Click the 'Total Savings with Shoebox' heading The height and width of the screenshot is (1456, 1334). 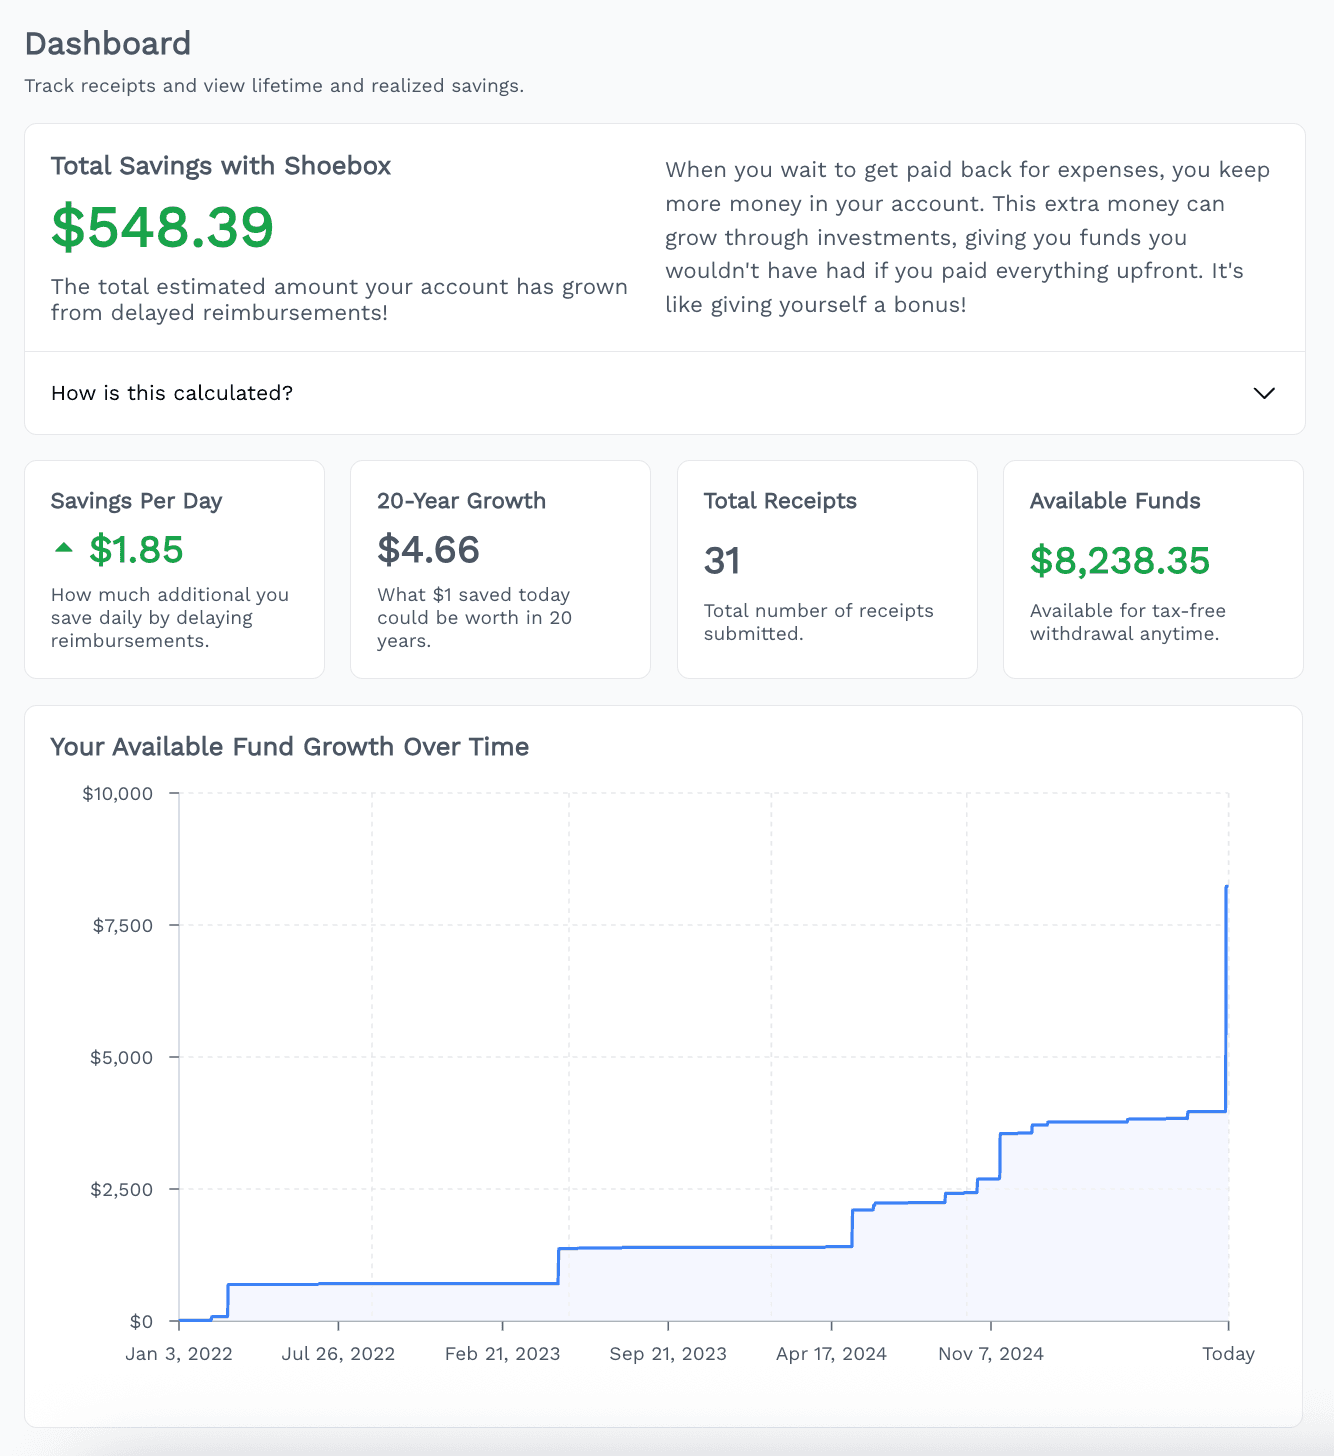(221, 166)
